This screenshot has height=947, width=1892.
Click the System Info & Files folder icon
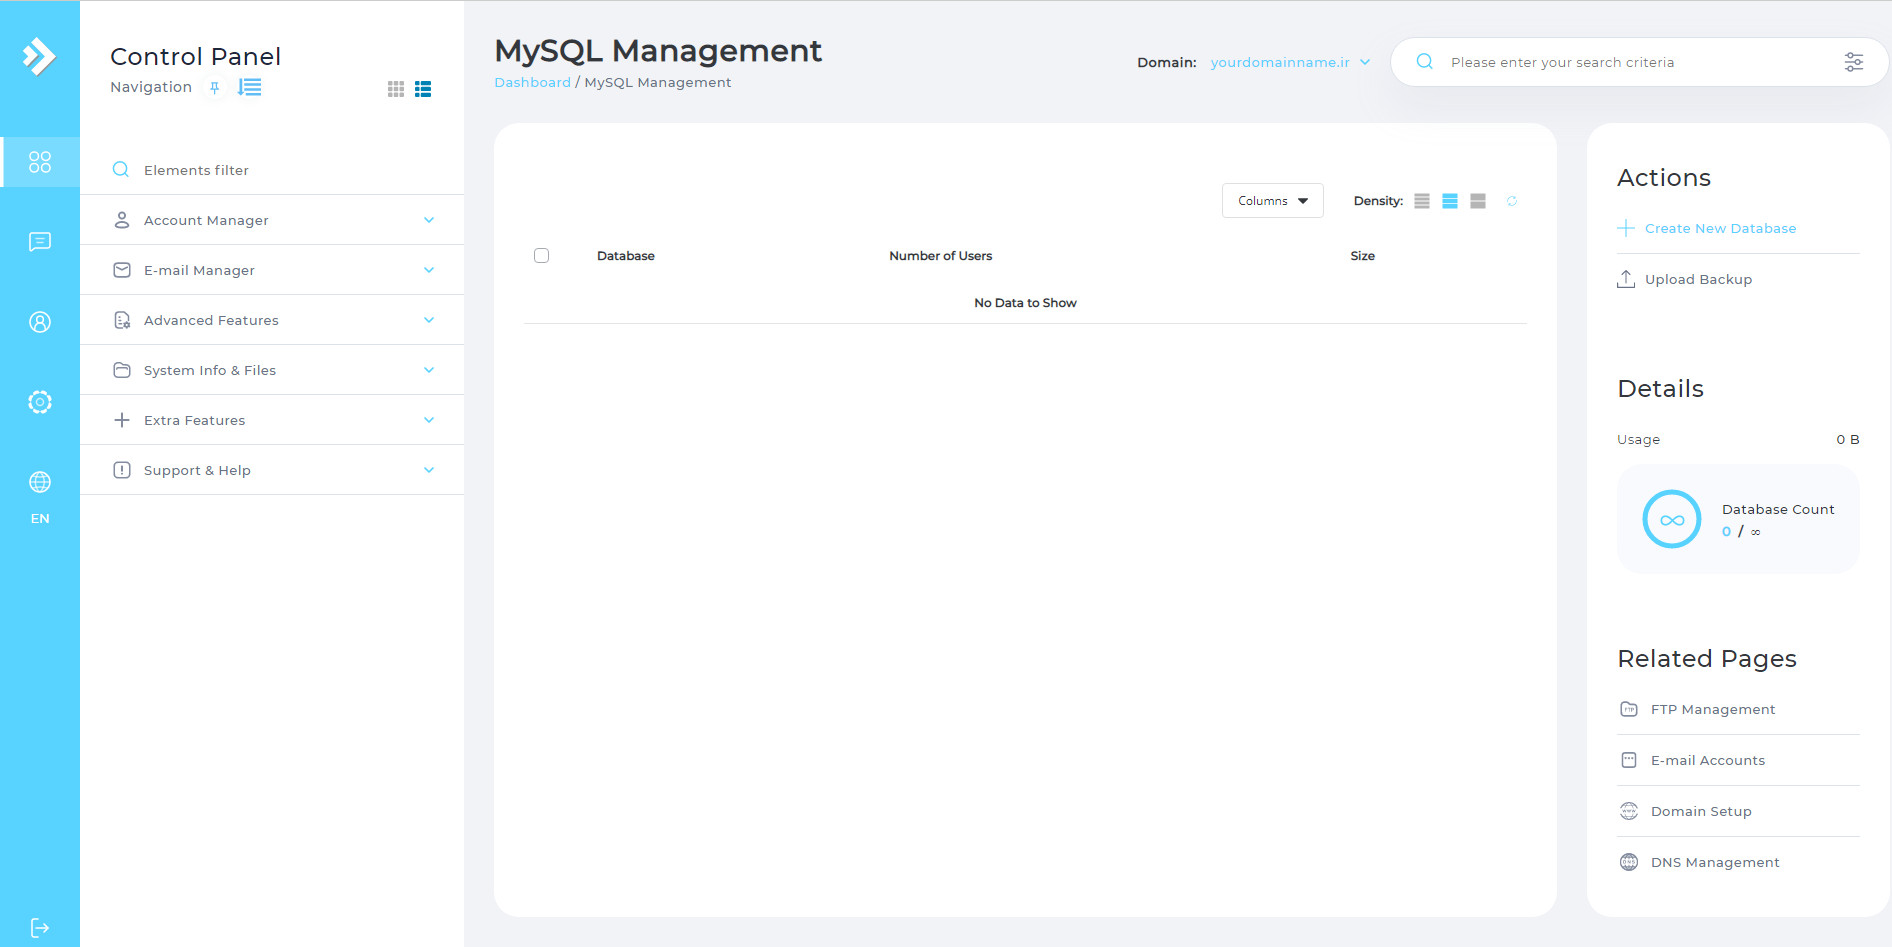122,370
